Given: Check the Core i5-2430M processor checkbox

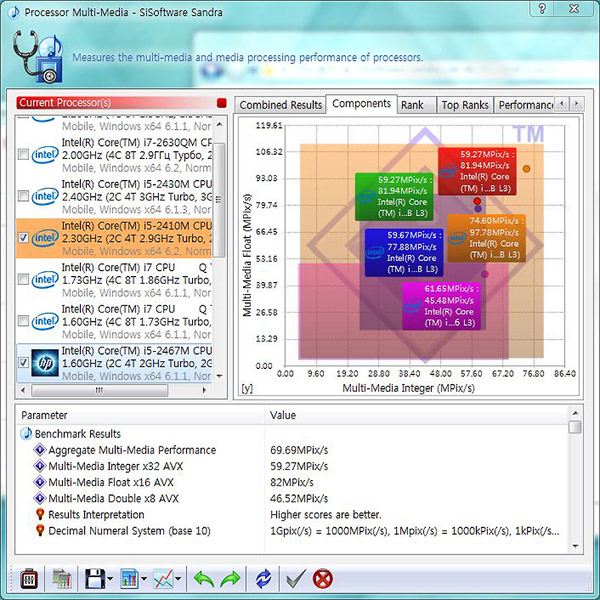Looking at the screenshot, I should pos(23,196).
